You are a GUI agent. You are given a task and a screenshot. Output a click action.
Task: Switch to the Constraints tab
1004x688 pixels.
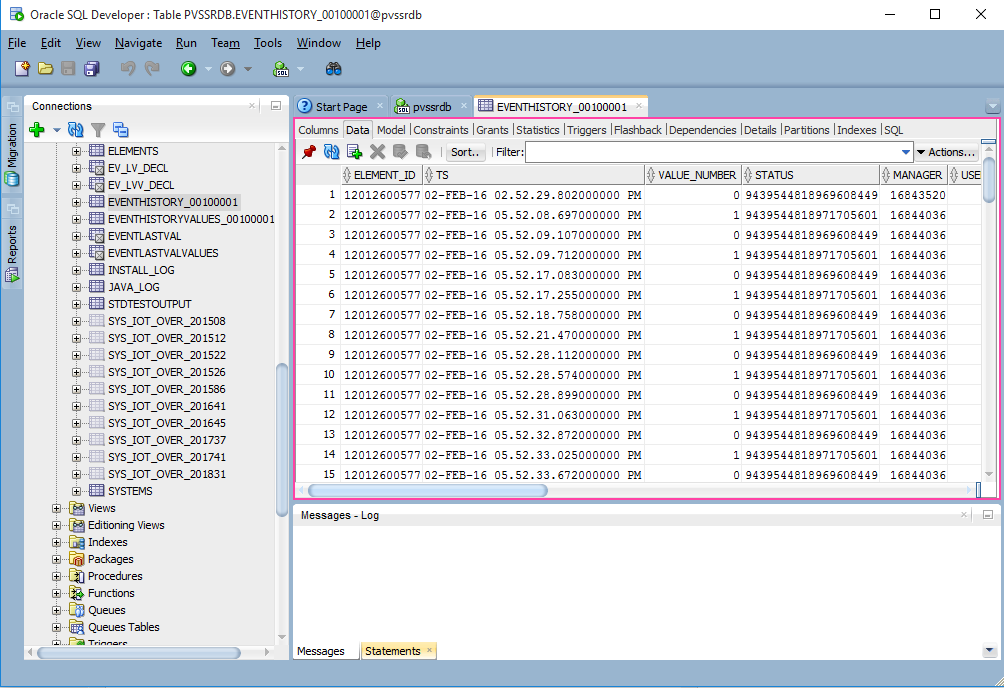(440, 130)
